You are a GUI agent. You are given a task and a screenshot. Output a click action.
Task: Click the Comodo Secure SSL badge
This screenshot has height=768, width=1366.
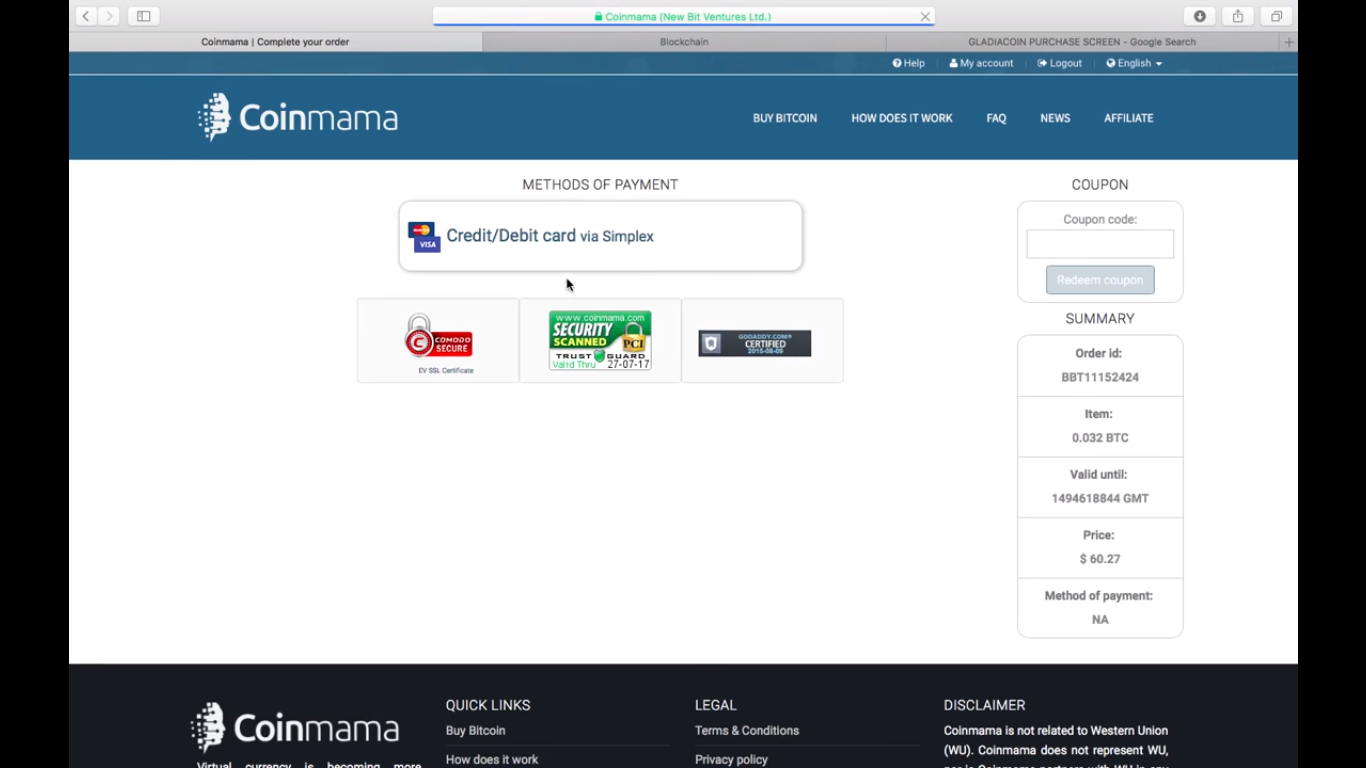coord(438,340)
